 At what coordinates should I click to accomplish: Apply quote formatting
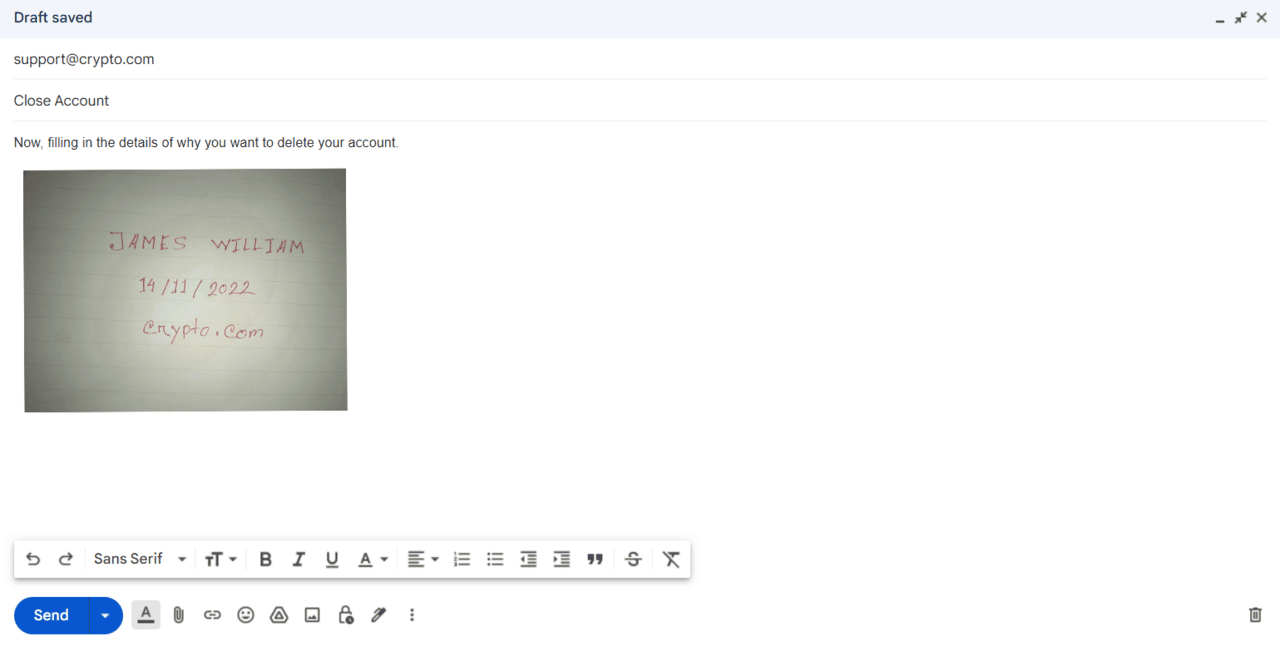pos(595,559)
